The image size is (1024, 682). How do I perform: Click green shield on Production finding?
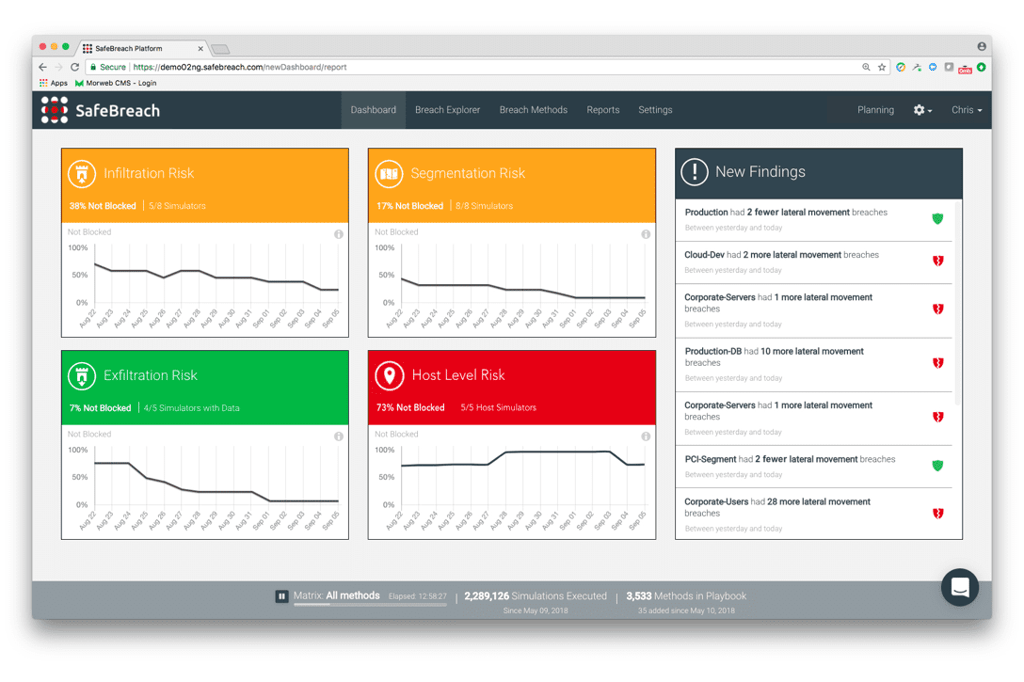click(937, 219)
